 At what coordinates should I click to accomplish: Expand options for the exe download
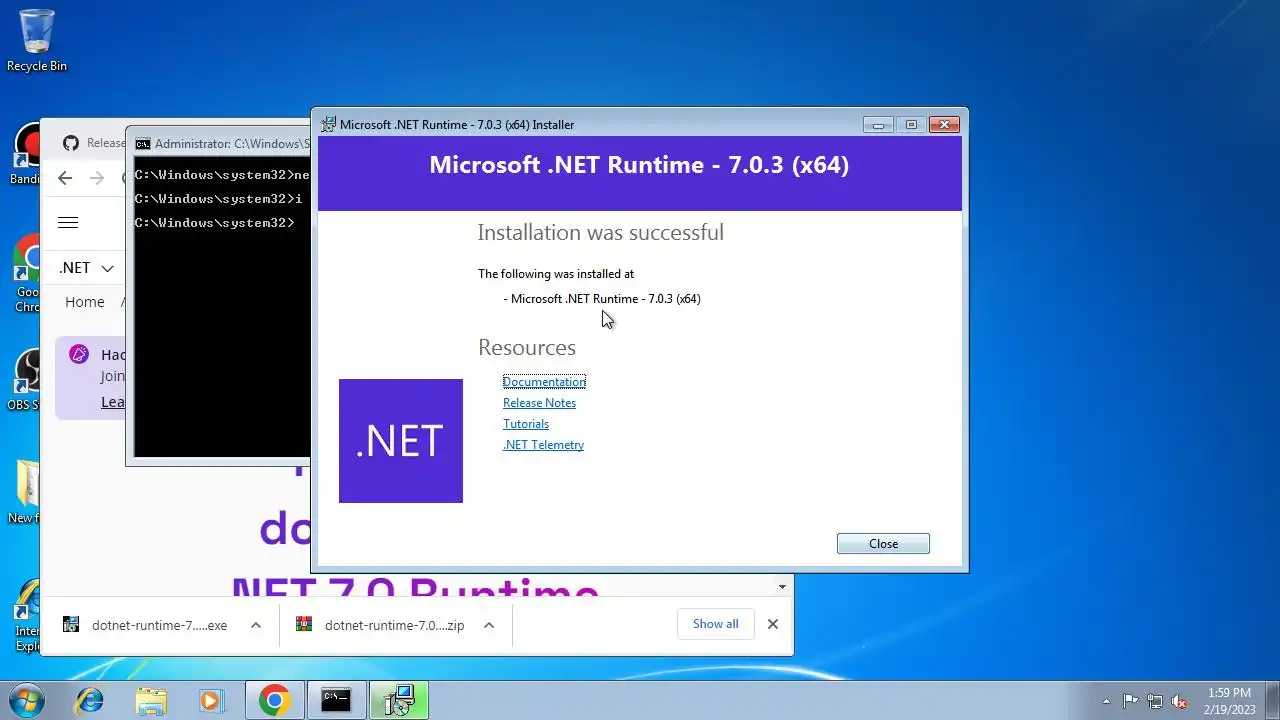point(256,625)
